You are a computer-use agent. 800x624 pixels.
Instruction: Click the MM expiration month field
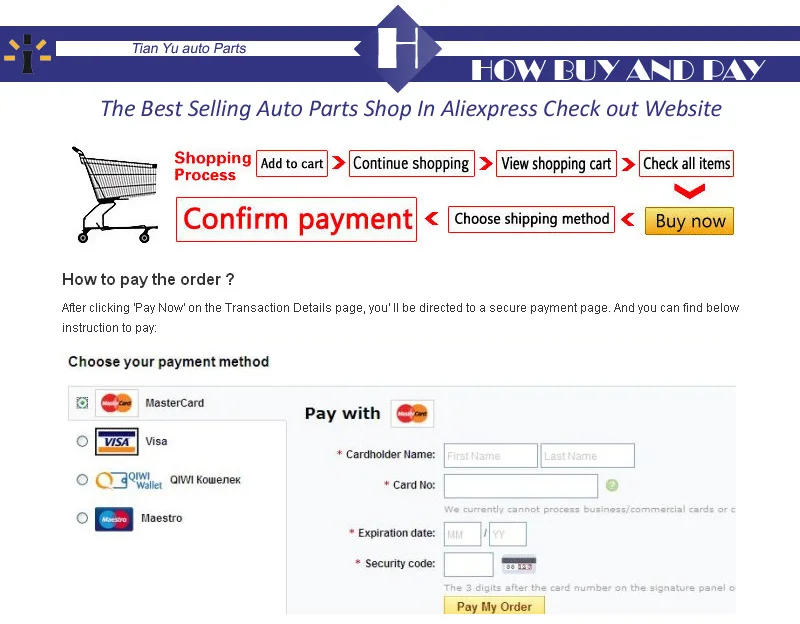tap(462, 534)
